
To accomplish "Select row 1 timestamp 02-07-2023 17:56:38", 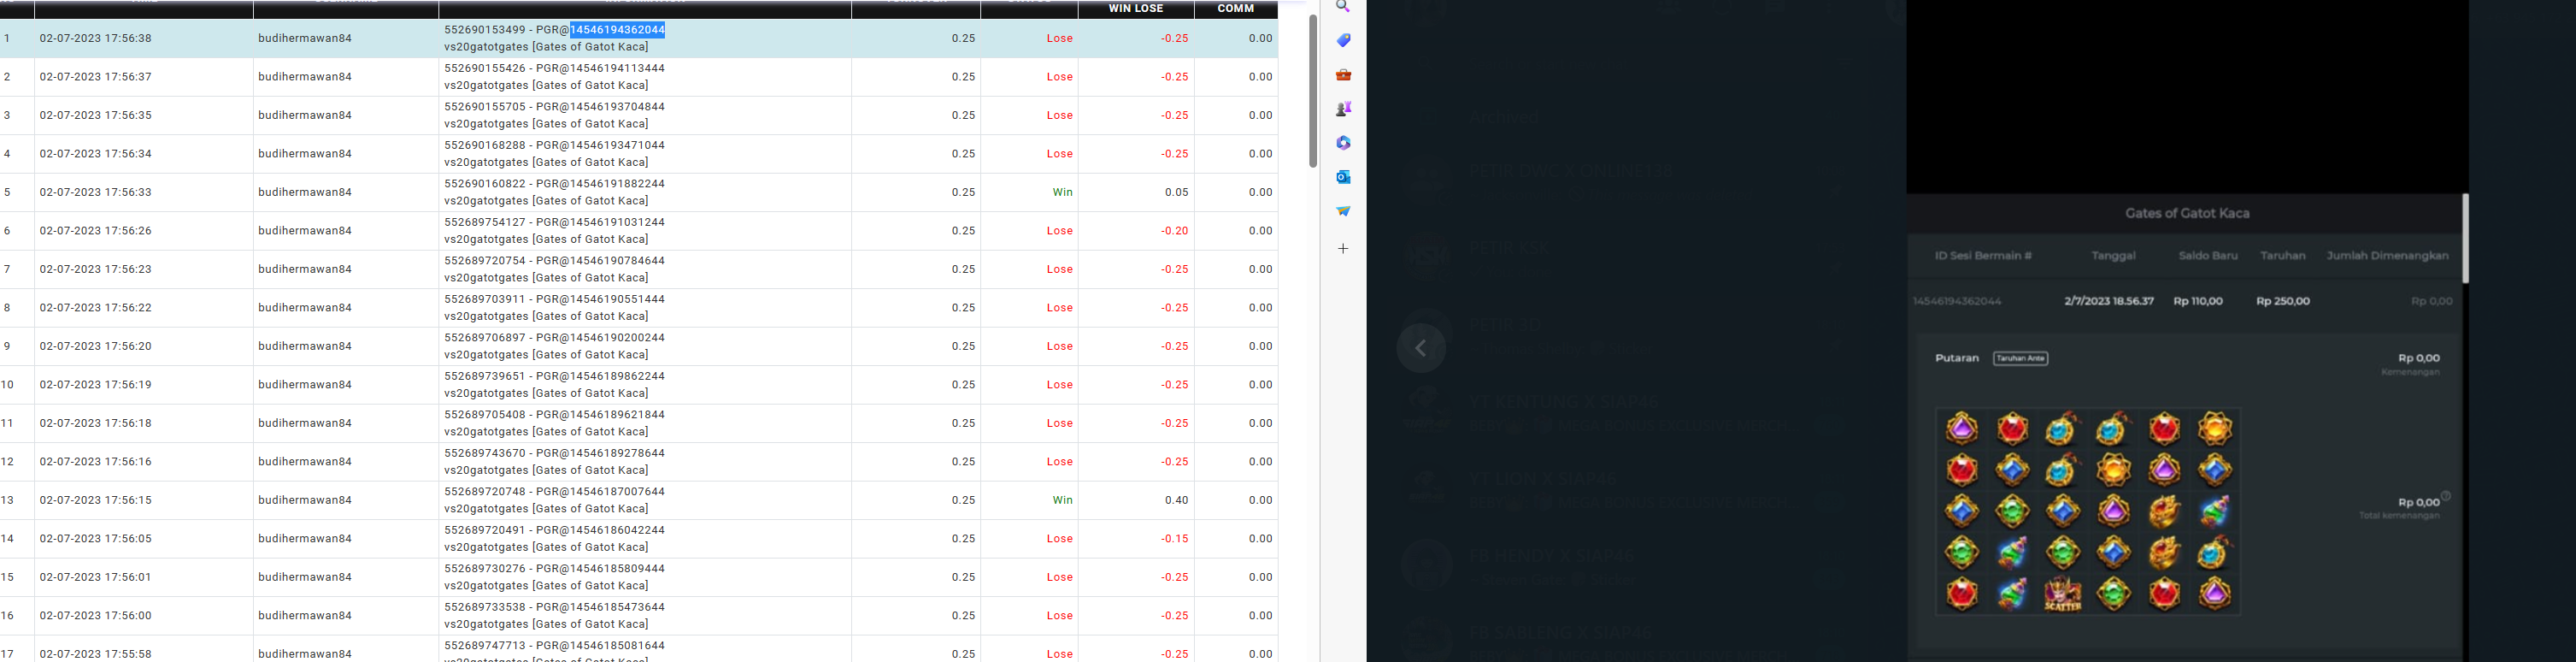I will (96, 38).
